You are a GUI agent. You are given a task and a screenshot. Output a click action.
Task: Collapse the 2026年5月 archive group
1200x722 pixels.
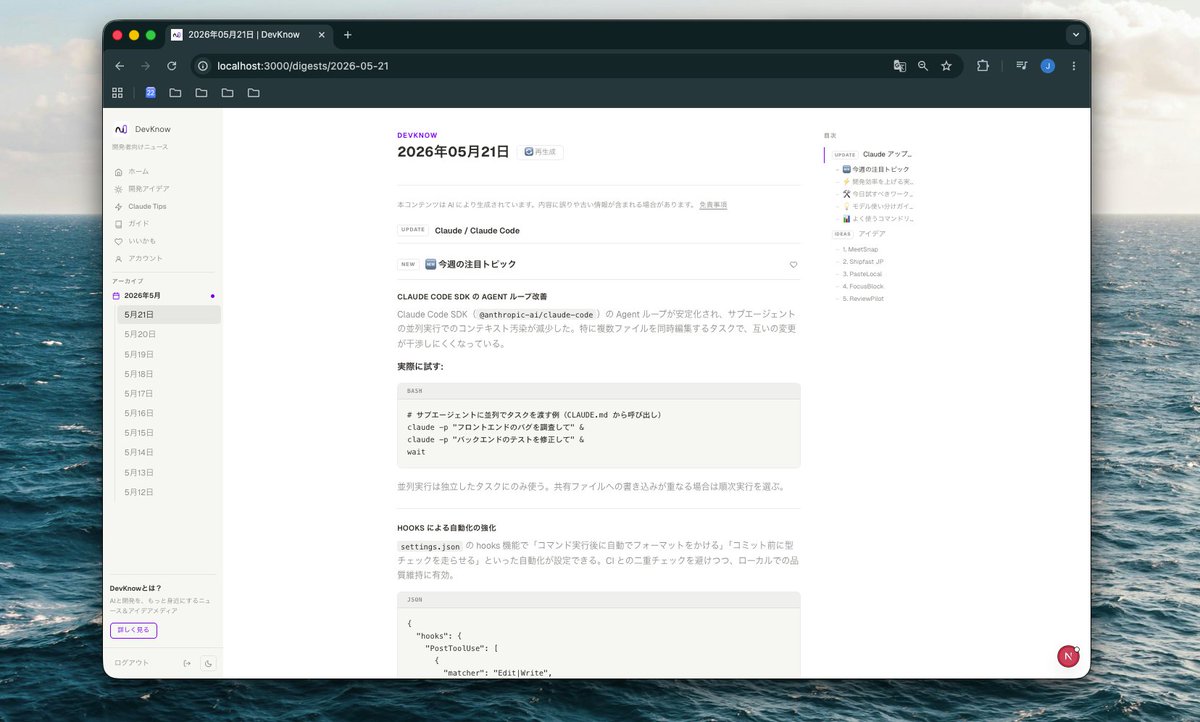pos(164,296)
